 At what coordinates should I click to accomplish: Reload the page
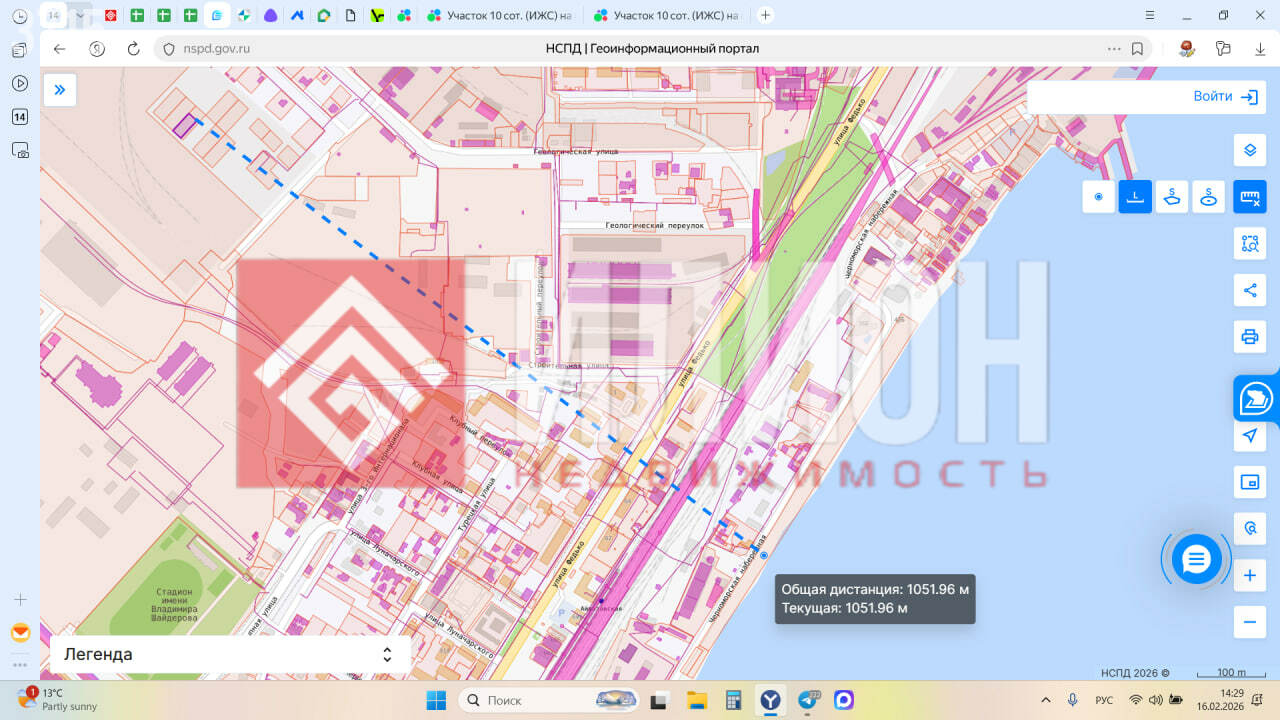pyautogui.click(x=133, y=48)
